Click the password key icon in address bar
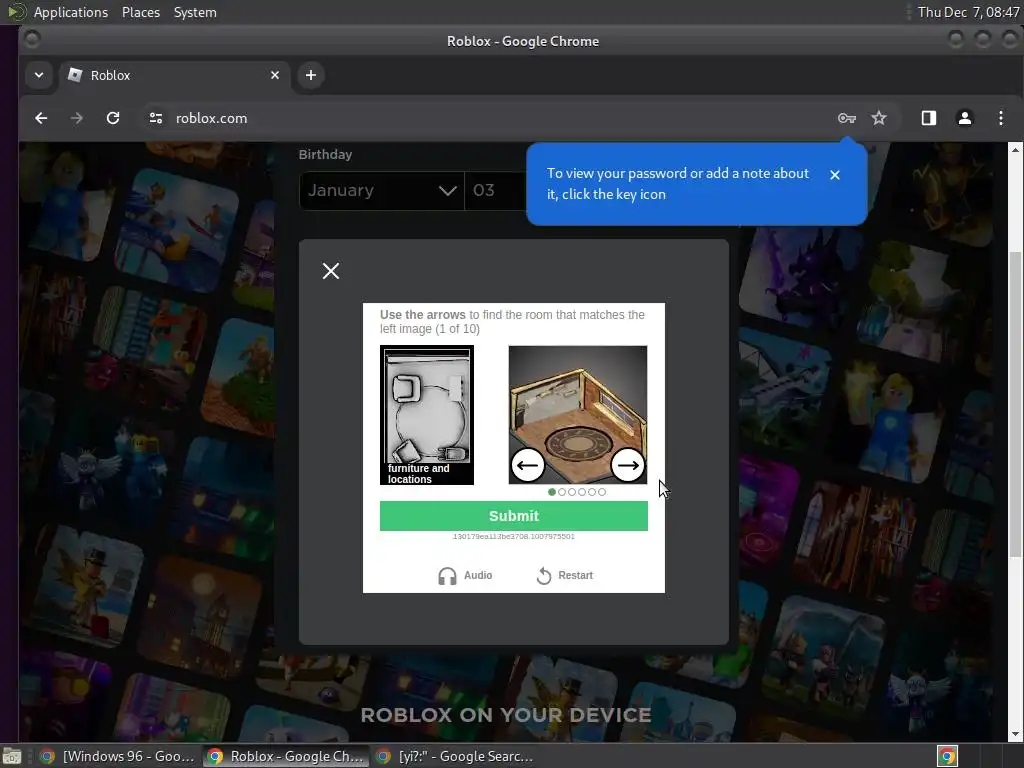Image resolution: width=1024 pixels, height=768 pixels. click(846, 118)
